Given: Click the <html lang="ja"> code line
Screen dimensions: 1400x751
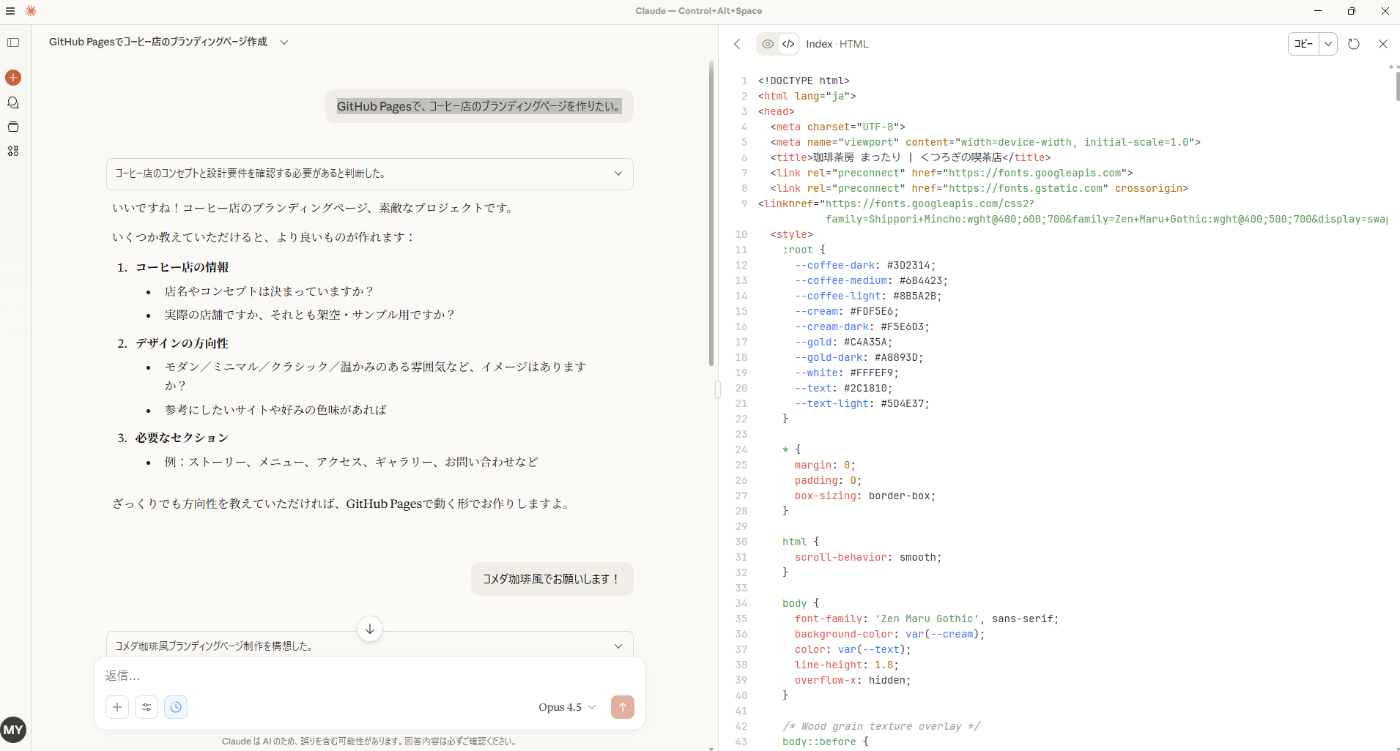Looking at the screenshot, I should point(806,96).
